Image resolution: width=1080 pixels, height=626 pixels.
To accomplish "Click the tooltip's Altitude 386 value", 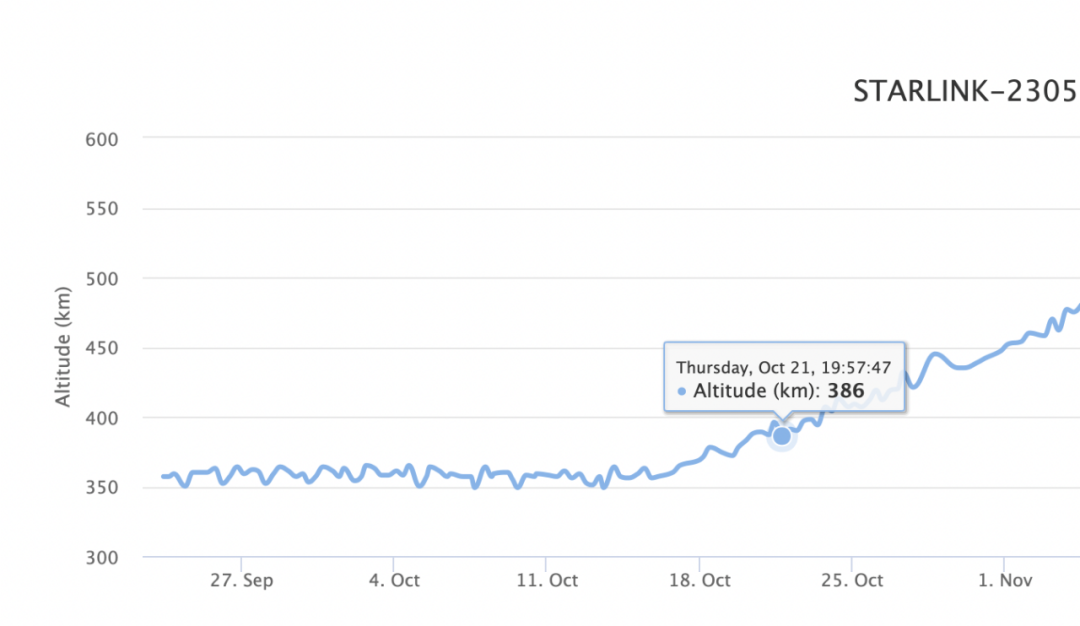I will tap(846, 390).
